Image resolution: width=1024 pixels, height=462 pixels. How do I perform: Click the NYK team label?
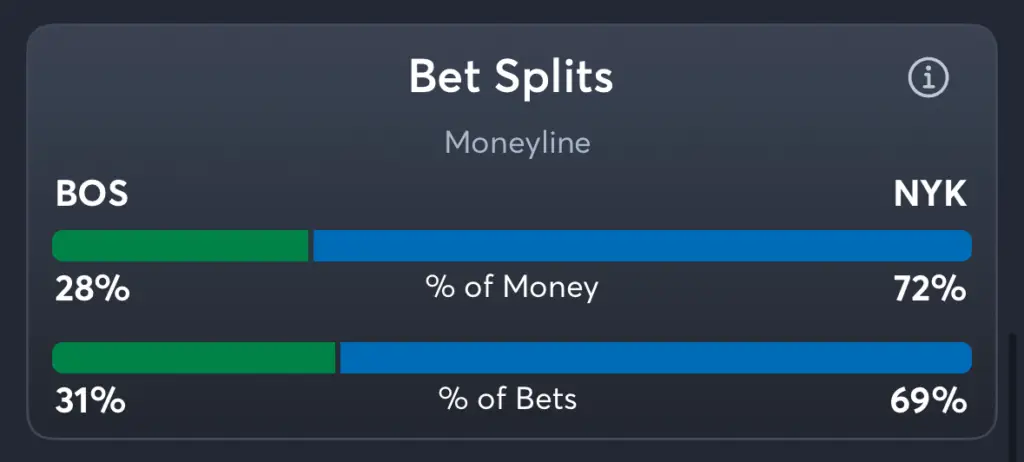(930, 194)
